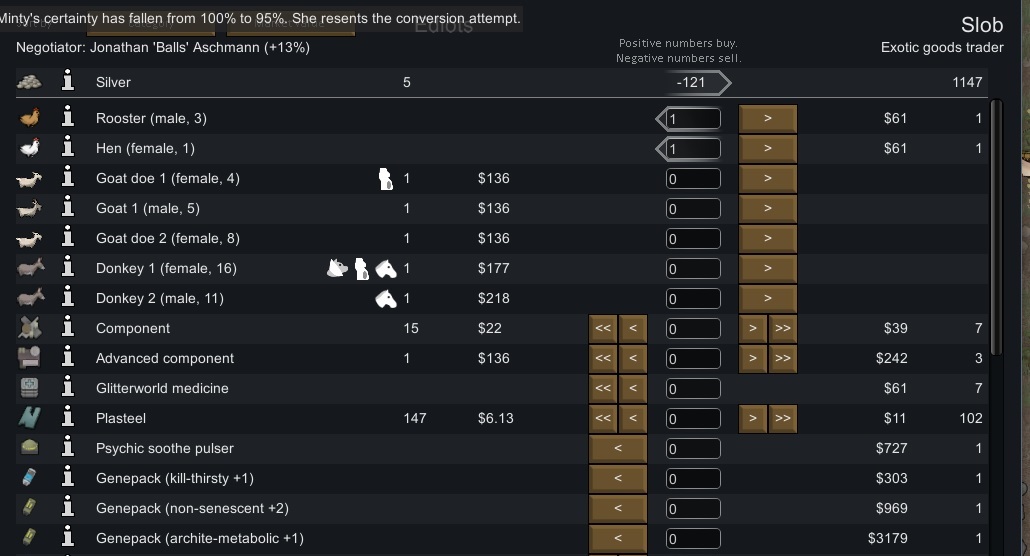This screenshot has height=556, width=1030.
Task: Buy all Glitterworld medicine with double-left arrow
Action: 603,388
